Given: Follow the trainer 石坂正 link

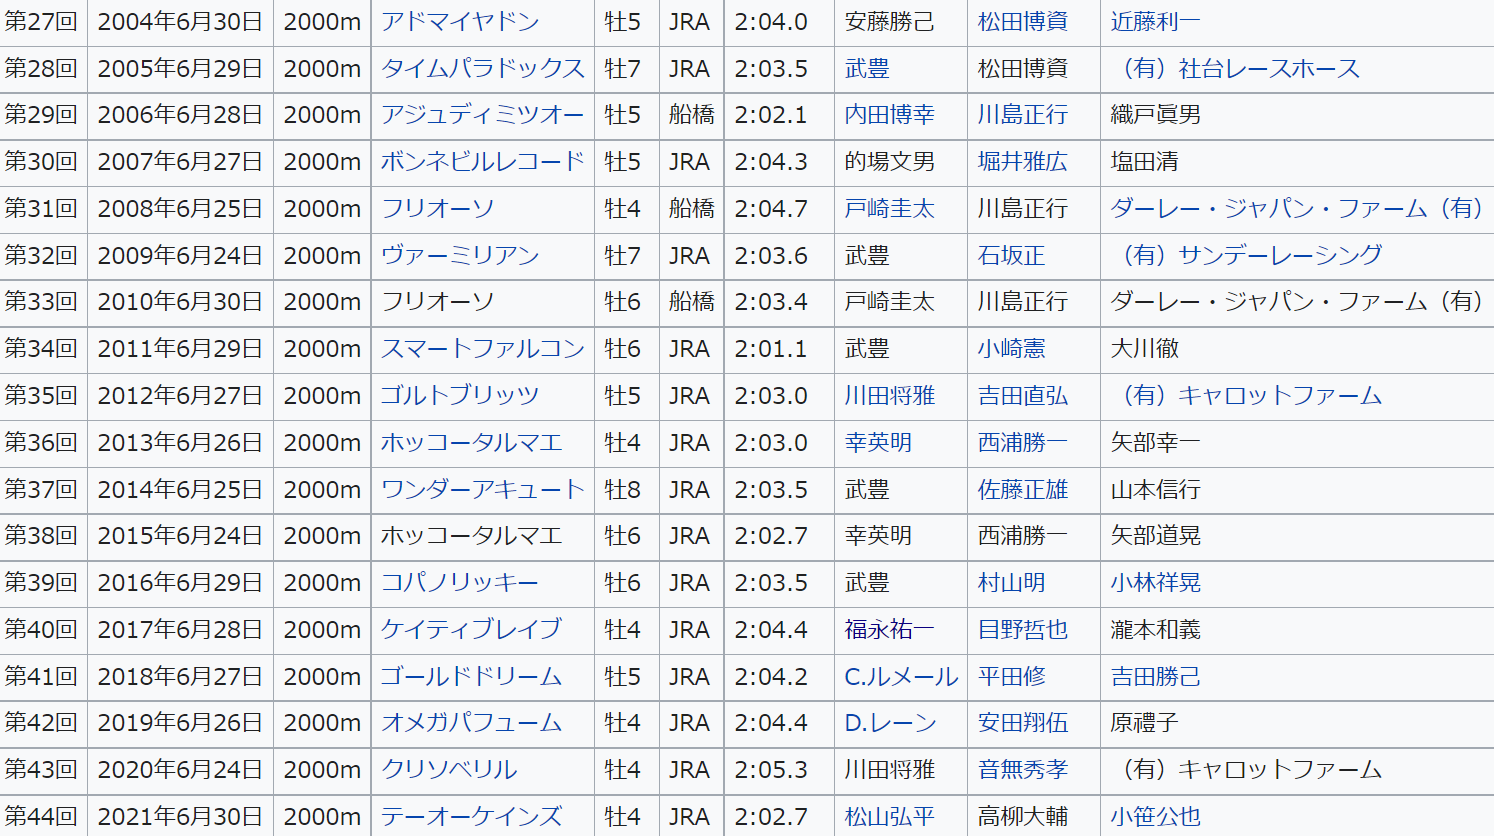Looking at the screenshot, I should tap(1012, 255).
